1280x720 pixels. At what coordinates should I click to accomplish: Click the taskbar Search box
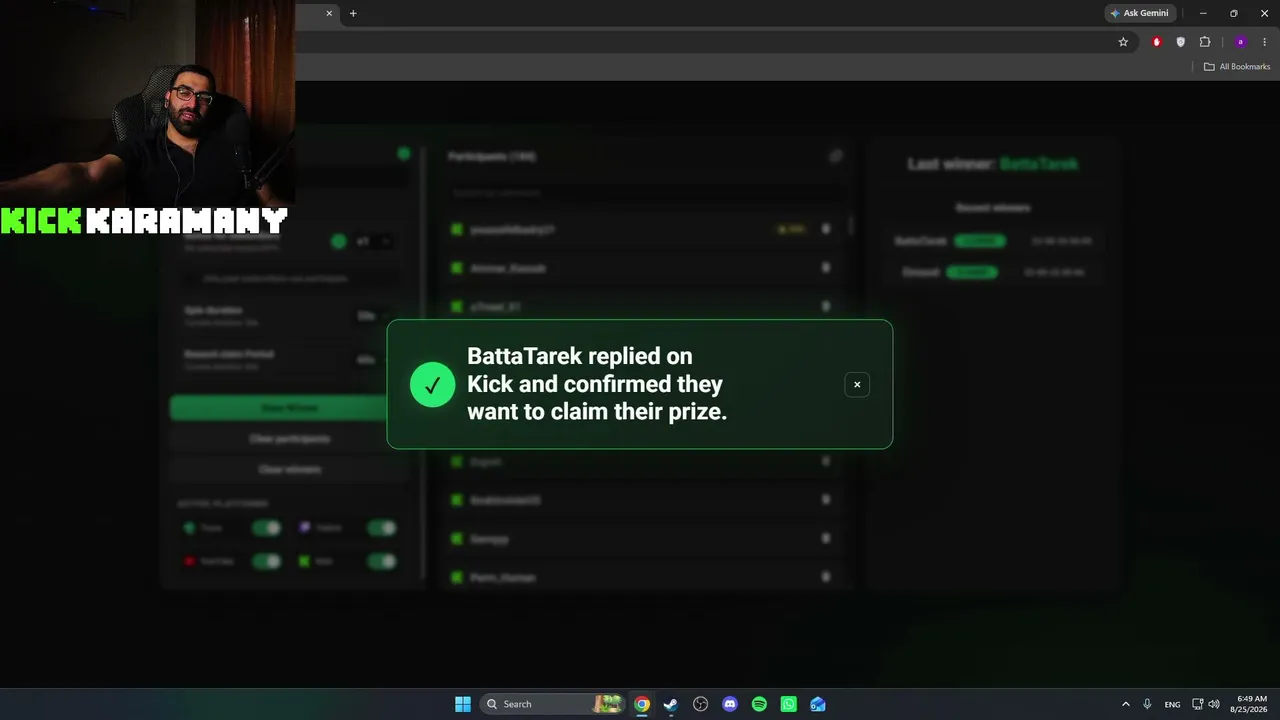[553, 704]
